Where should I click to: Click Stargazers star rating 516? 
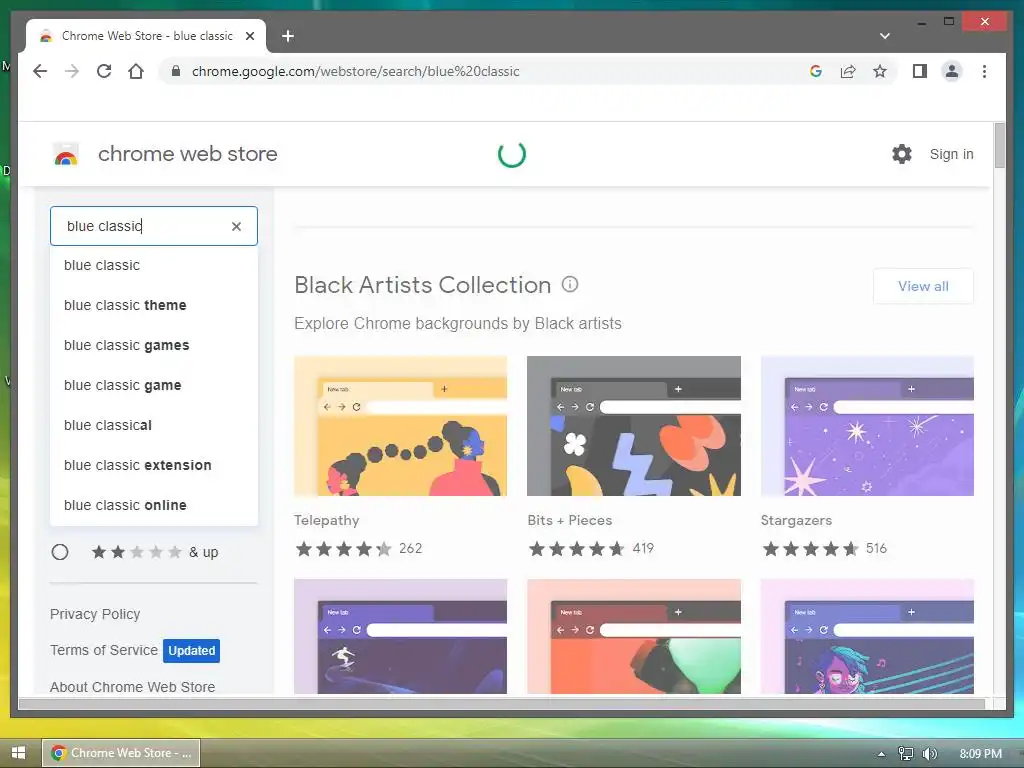(x=825, y=549)
